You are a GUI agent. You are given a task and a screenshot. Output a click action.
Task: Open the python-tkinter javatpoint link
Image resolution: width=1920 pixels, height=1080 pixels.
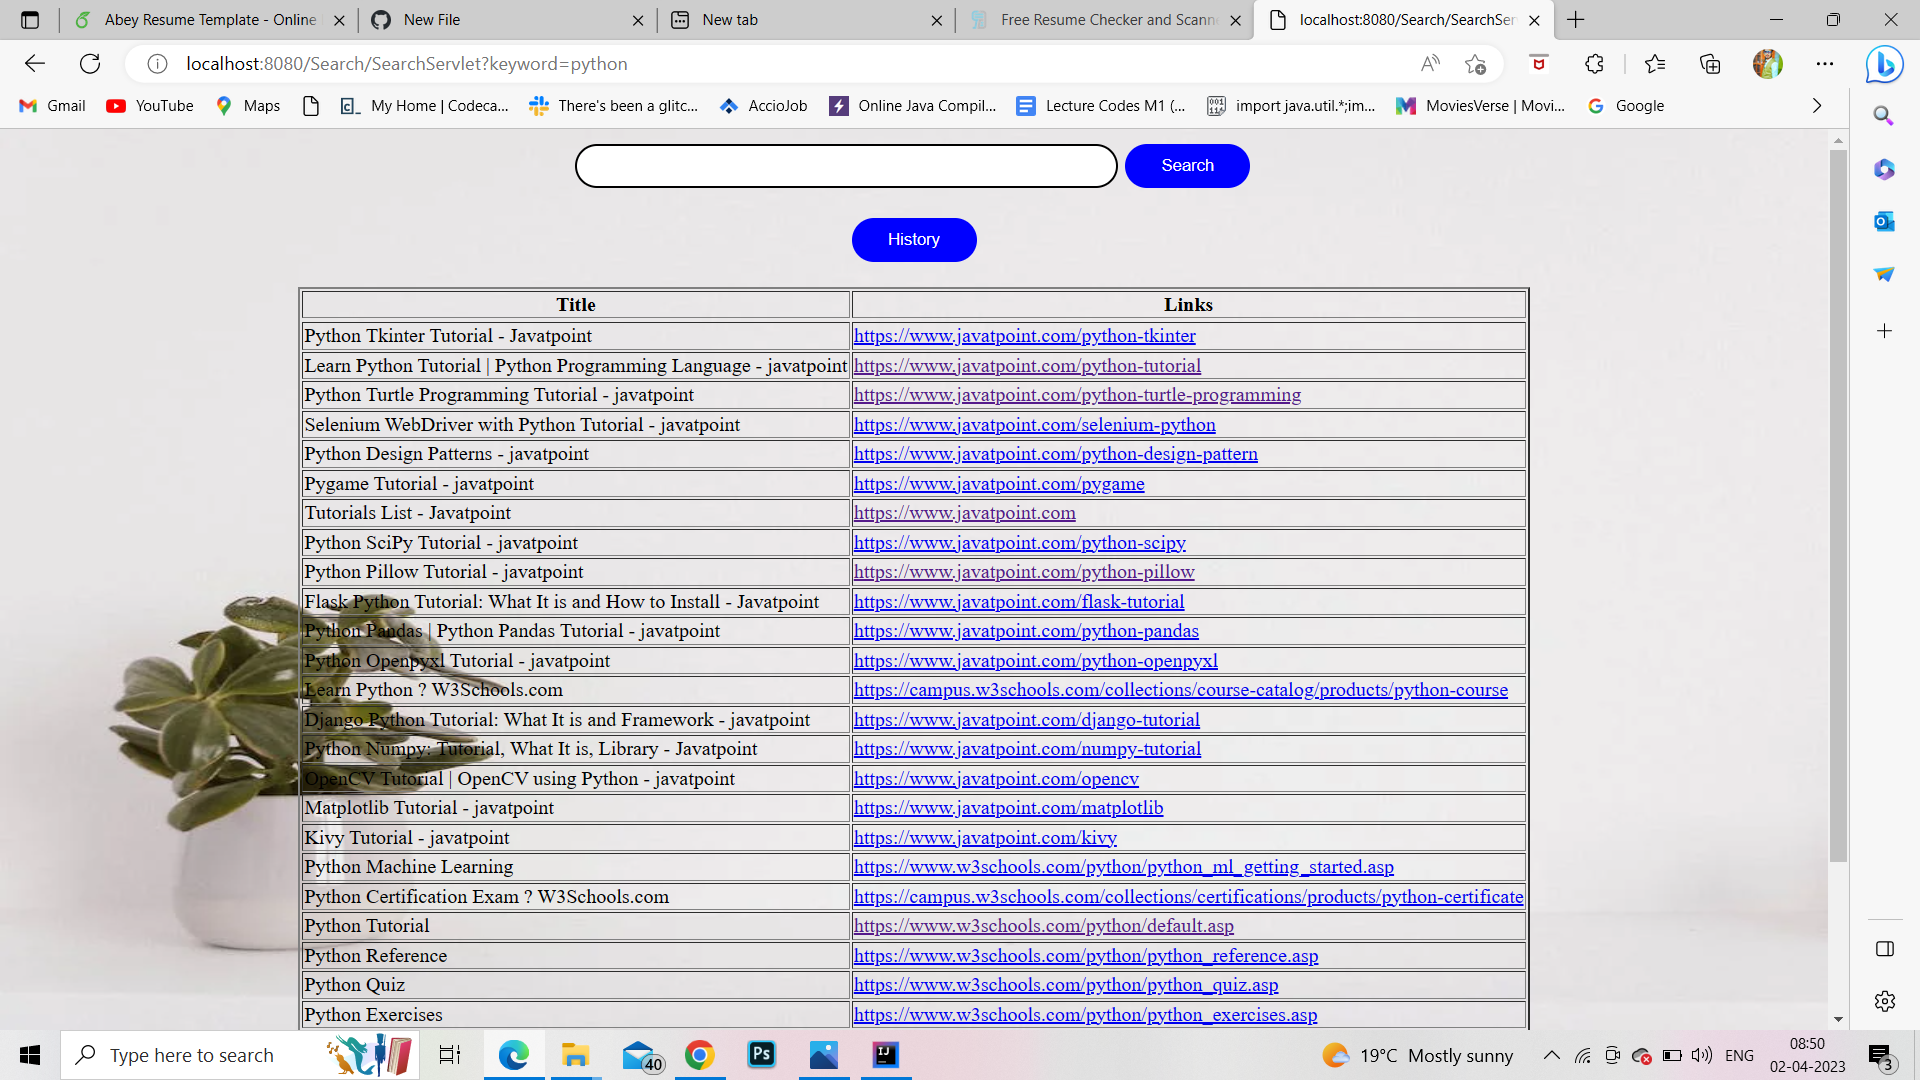tap(1024, 336)
